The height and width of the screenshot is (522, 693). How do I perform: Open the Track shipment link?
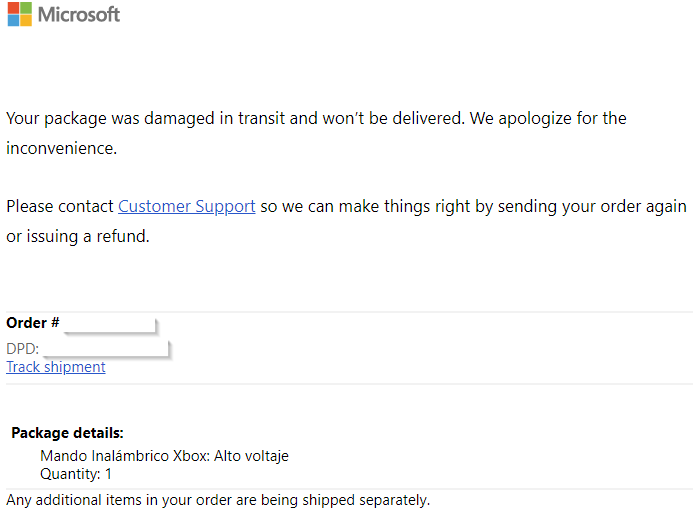click(56, 367)
